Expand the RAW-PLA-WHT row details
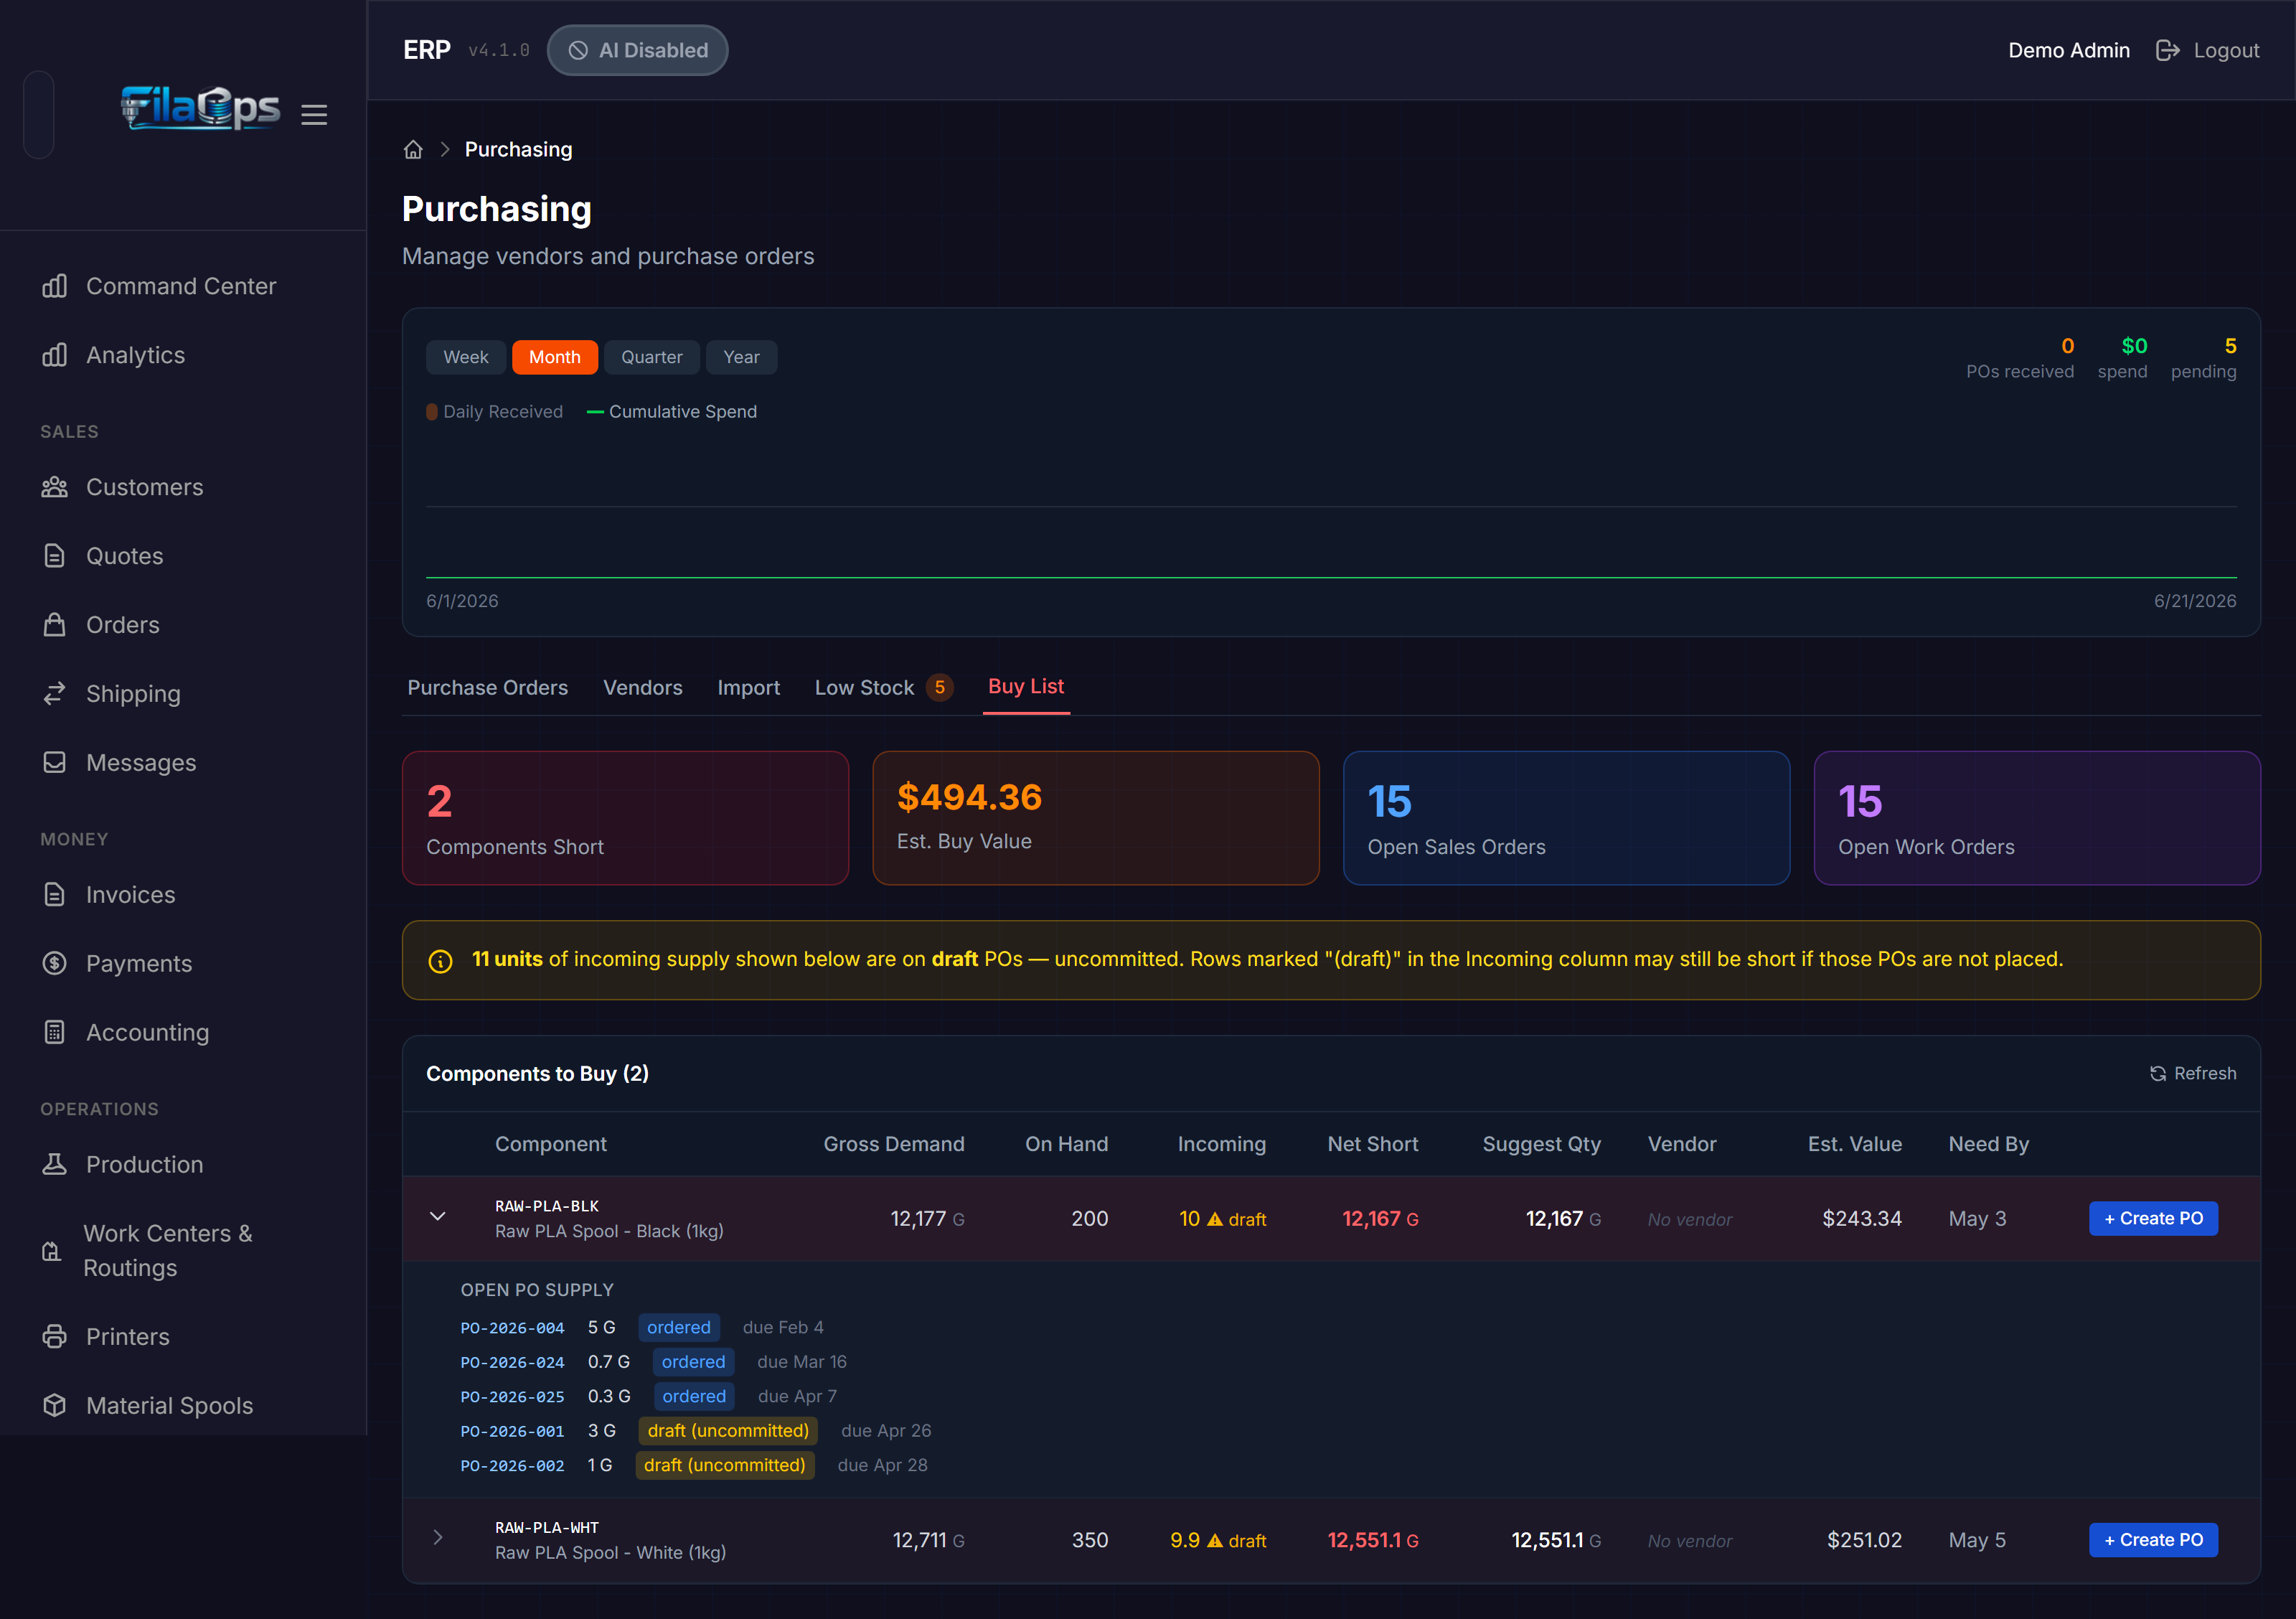Screen dimensions: 2296x1619 tap(437, 1538)
